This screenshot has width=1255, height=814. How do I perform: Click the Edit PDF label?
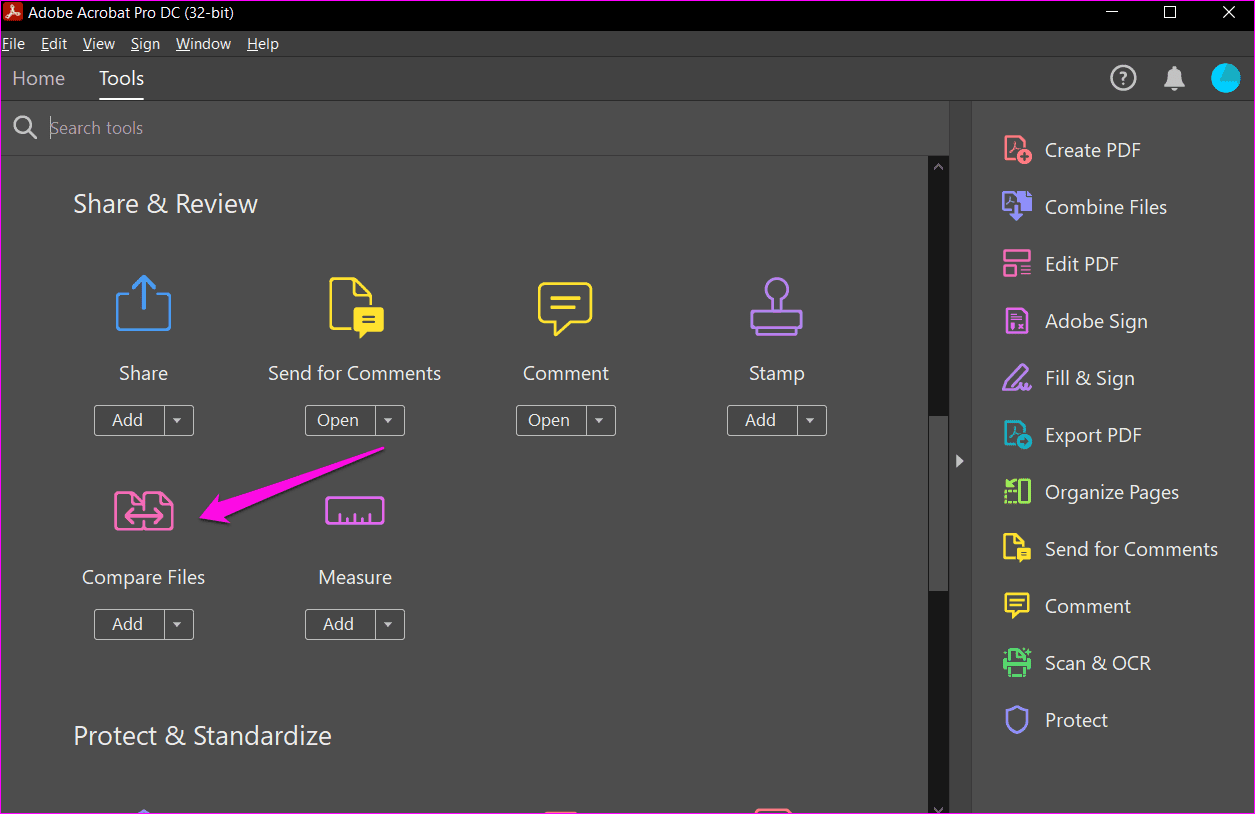1082,264
